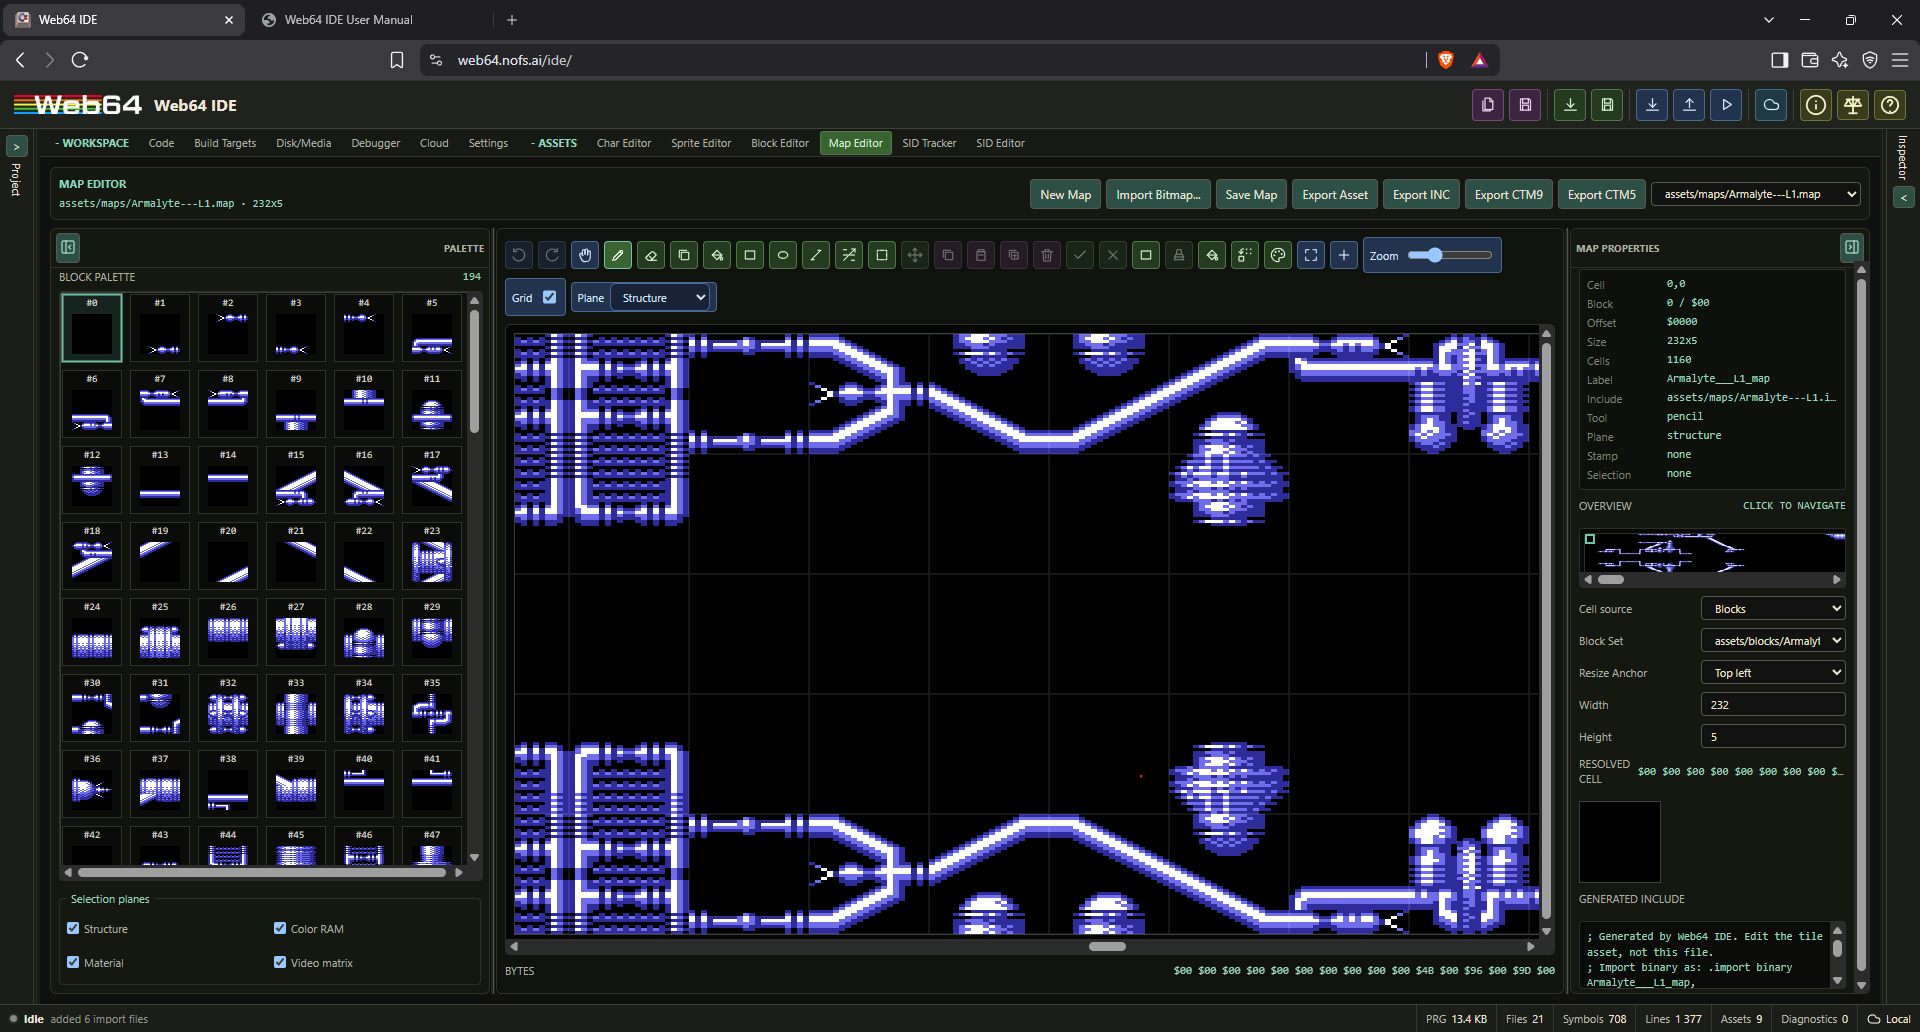This screenshot has width=1920, height=1032.
Task: Click the purple floppy save icon
Action: [1525, 105]
